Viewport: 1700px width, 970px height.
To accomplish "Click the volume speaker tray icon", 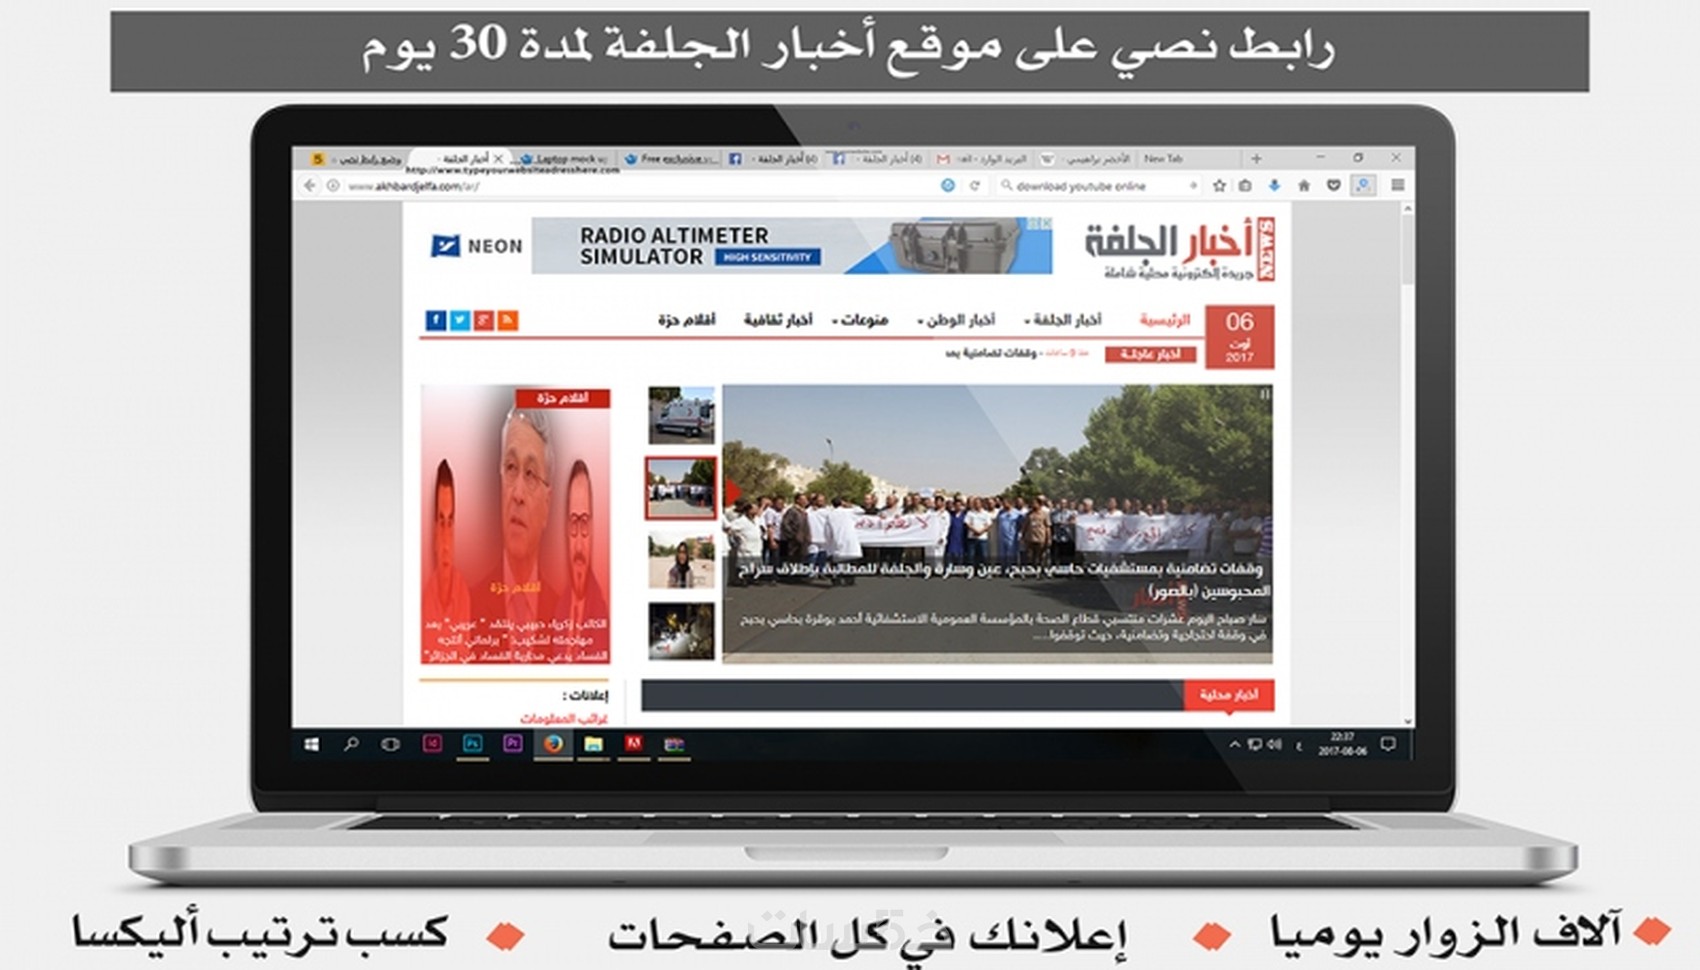I will 1274,744.
